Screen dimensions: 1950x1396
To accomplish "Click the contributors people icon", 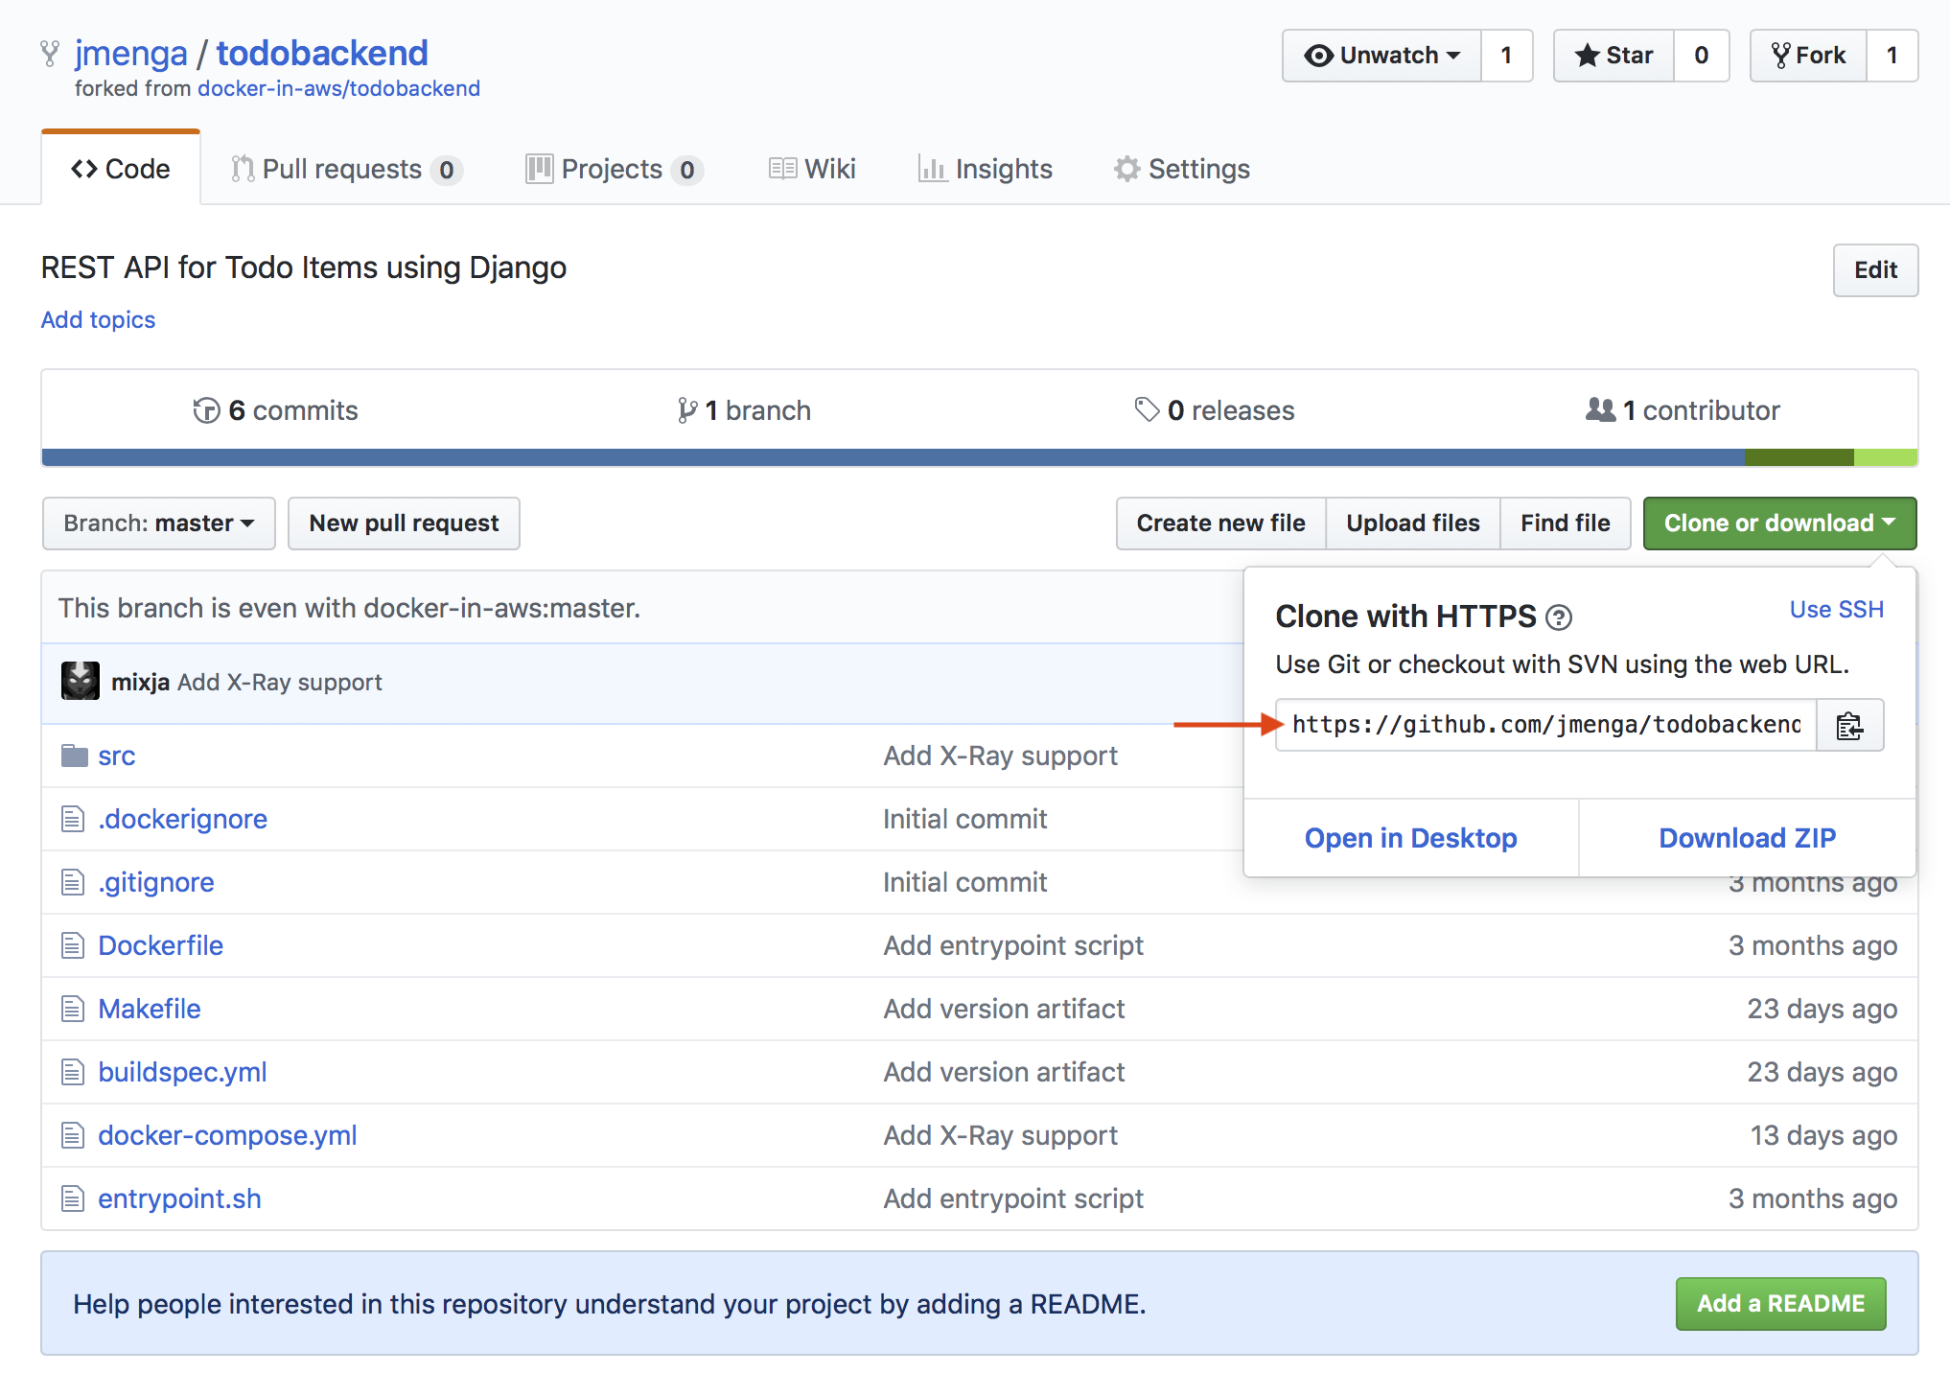I will tap(1599, 410).
